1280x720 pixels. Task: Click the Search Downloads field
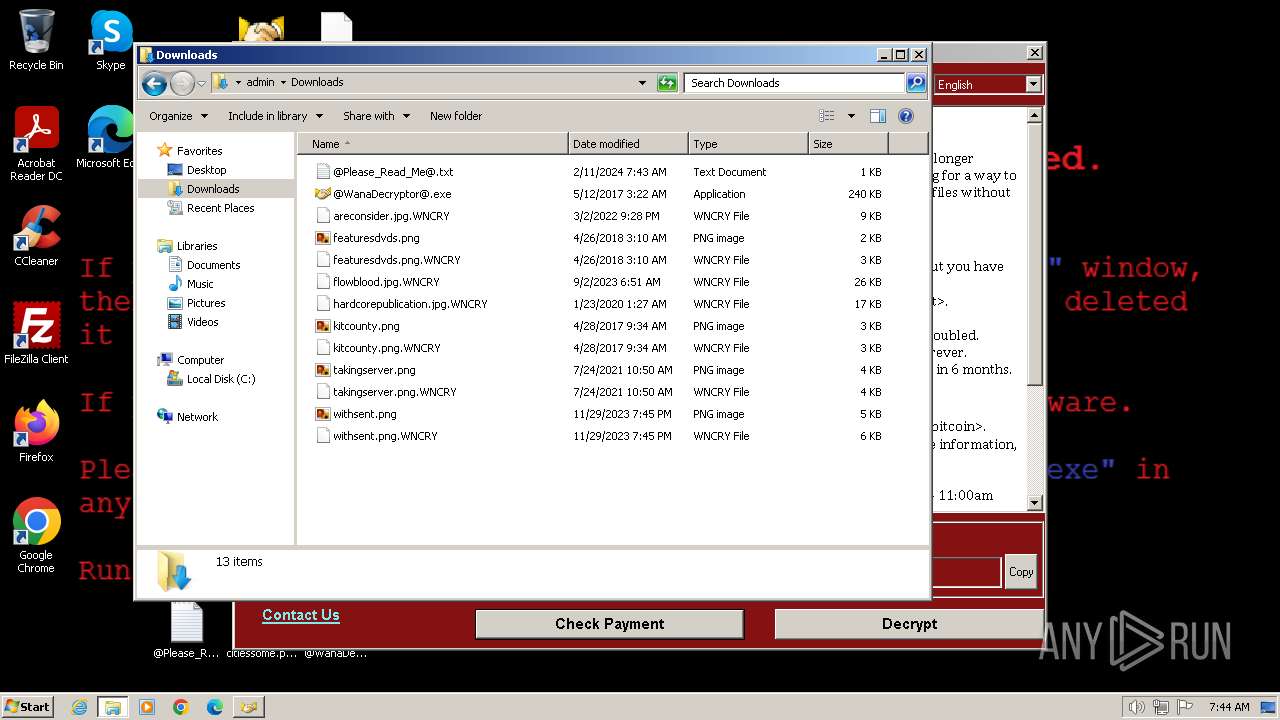tap(795, 83)
